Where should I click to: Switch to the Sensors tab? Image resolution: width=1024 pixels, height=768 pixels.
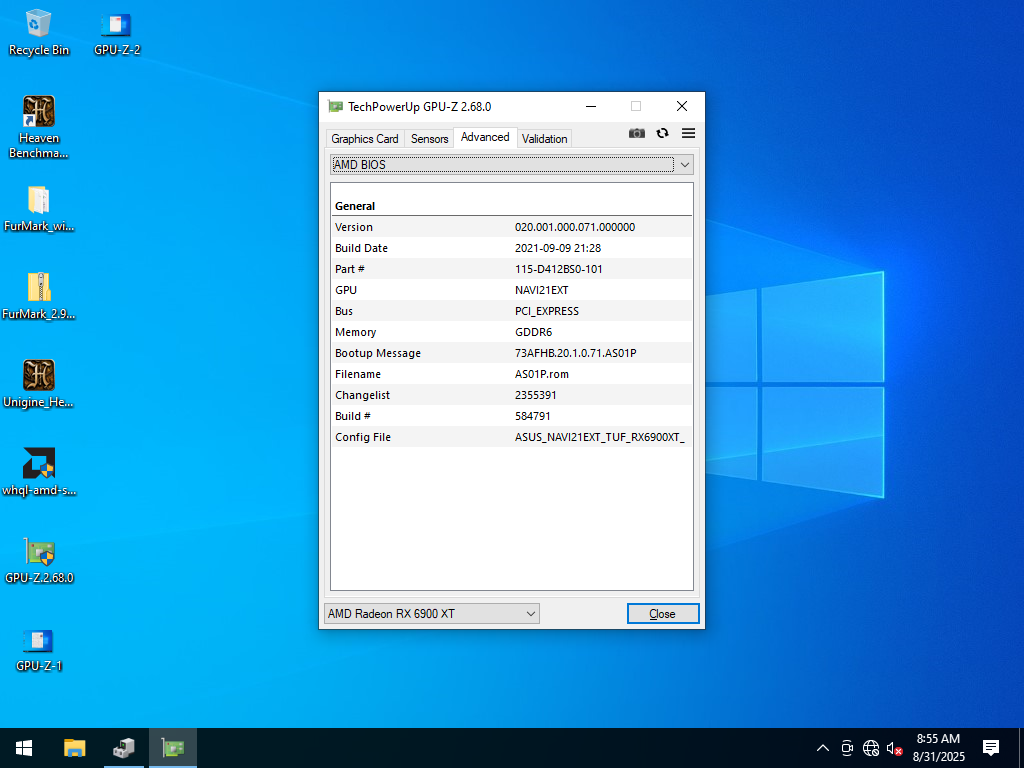pos(429,138)
